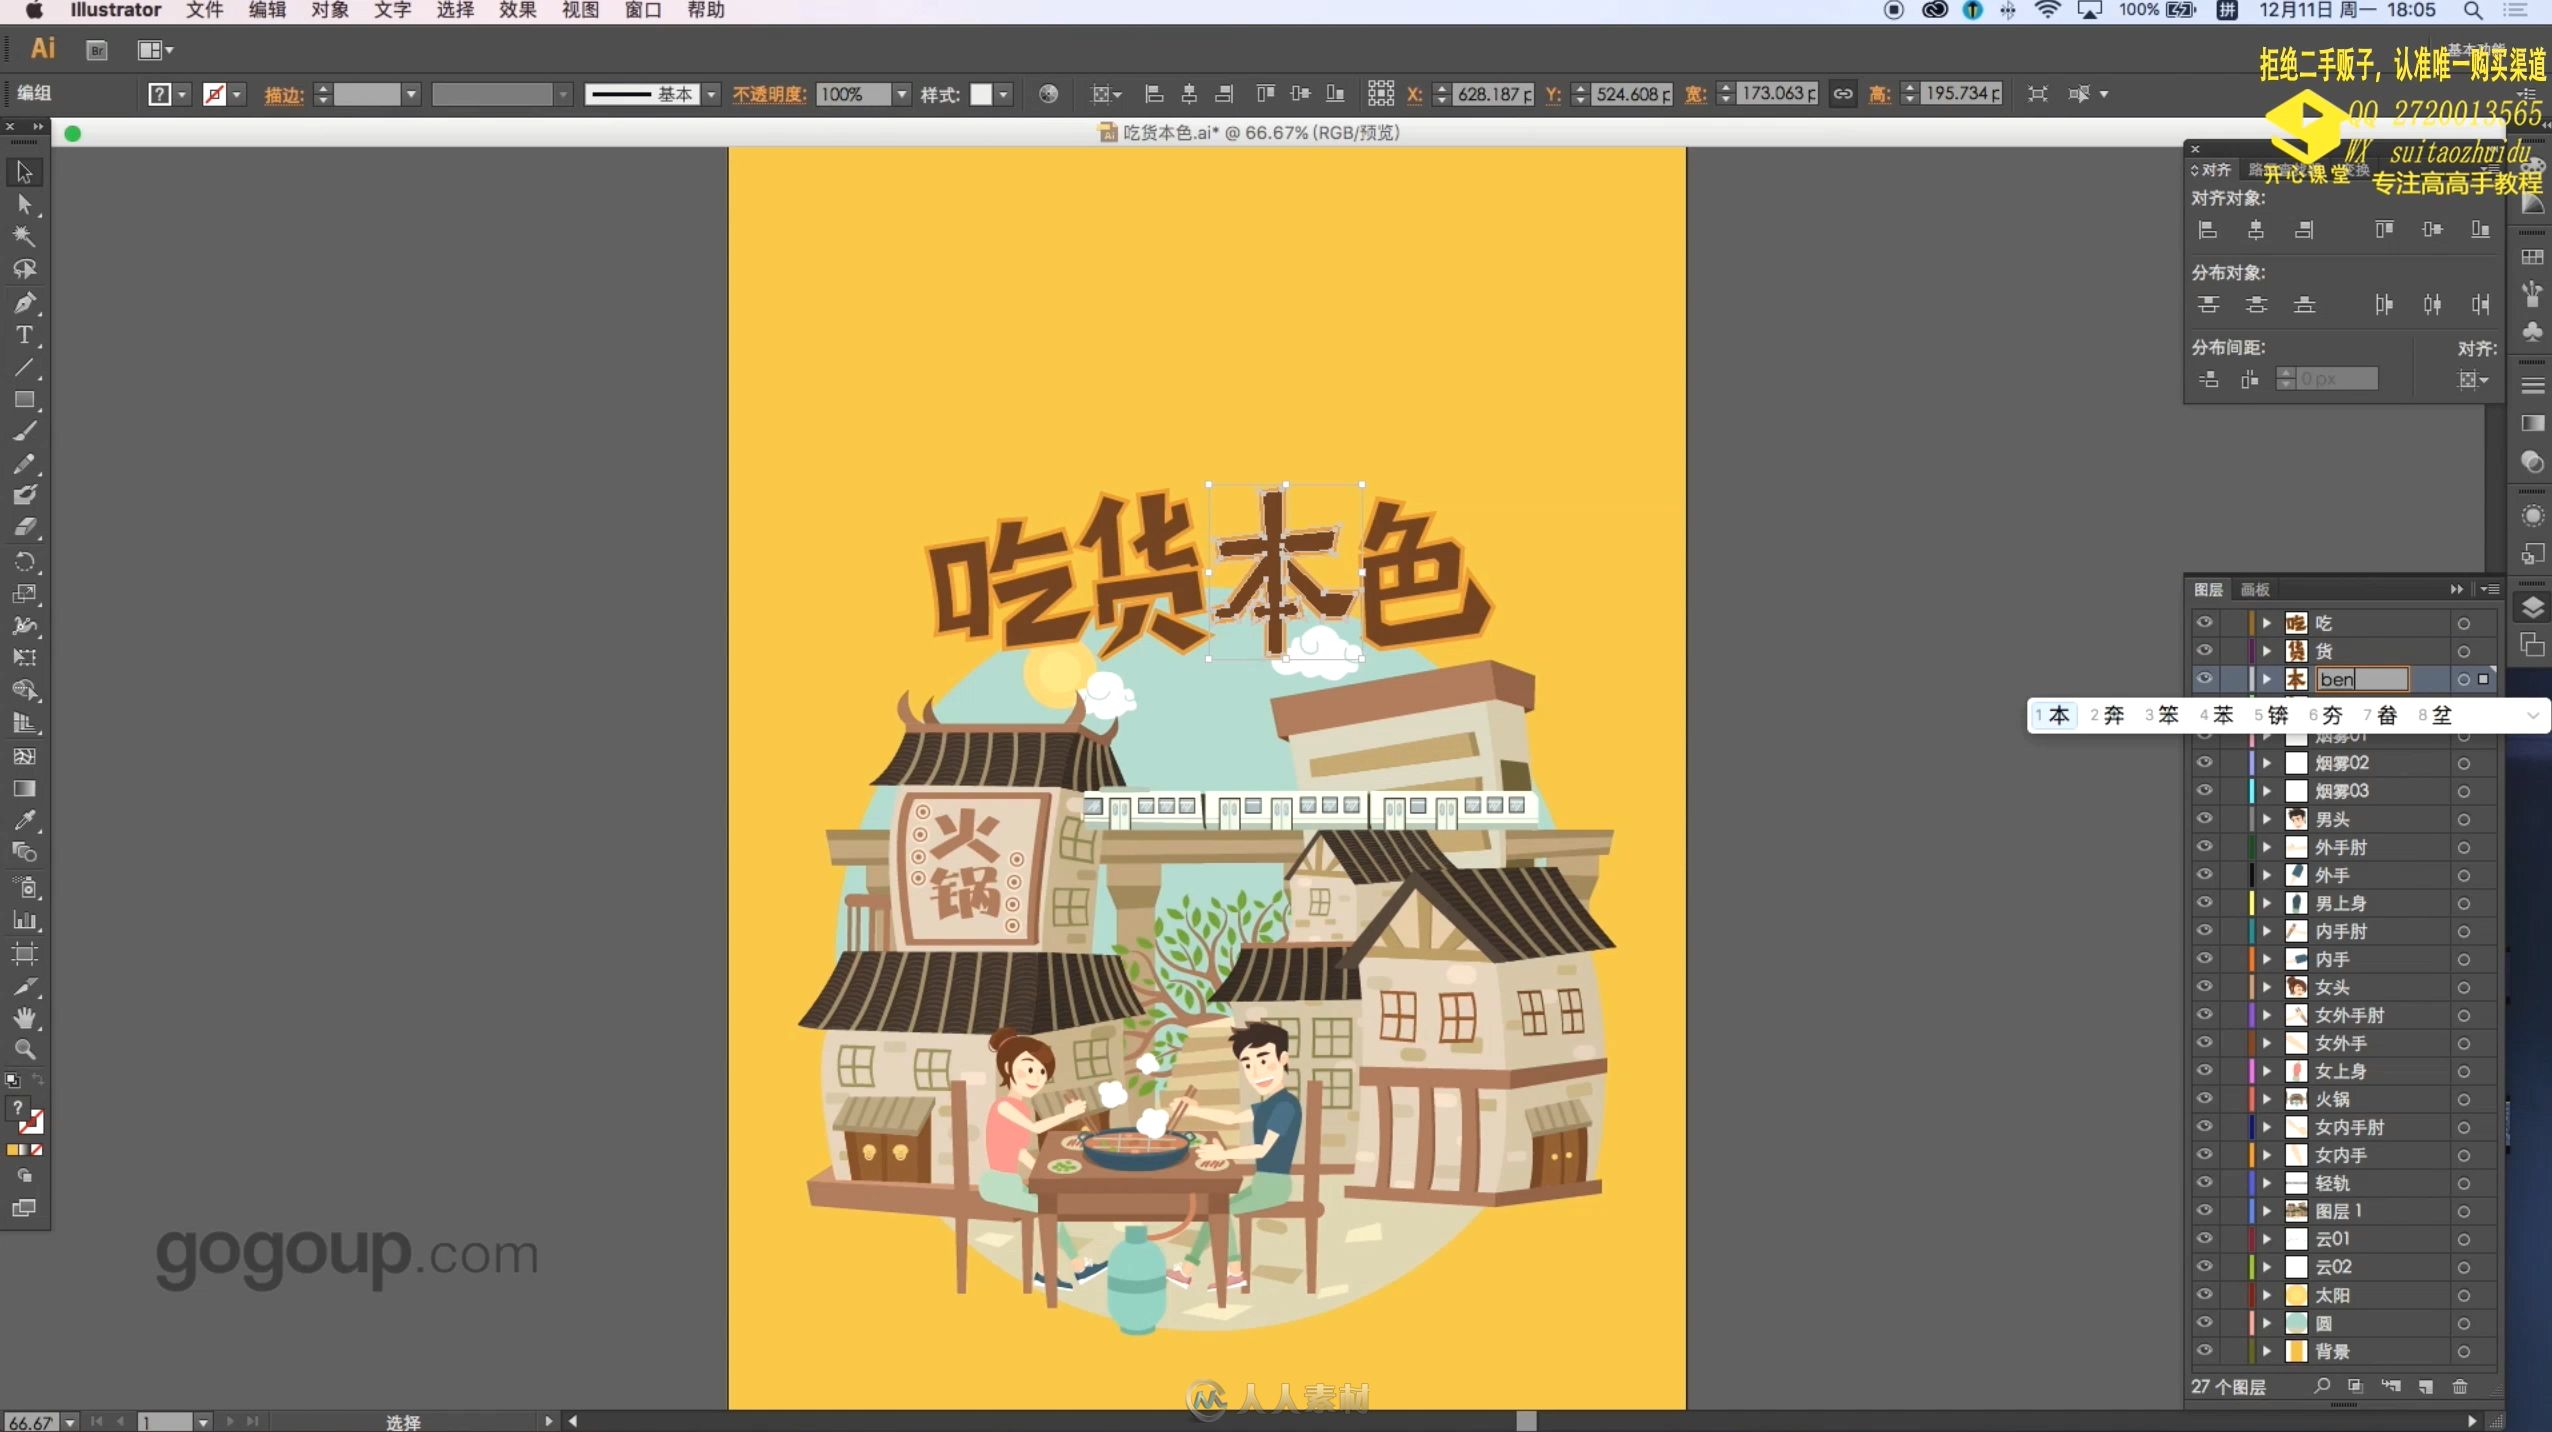Select the Scale tool

coord(24,593)
